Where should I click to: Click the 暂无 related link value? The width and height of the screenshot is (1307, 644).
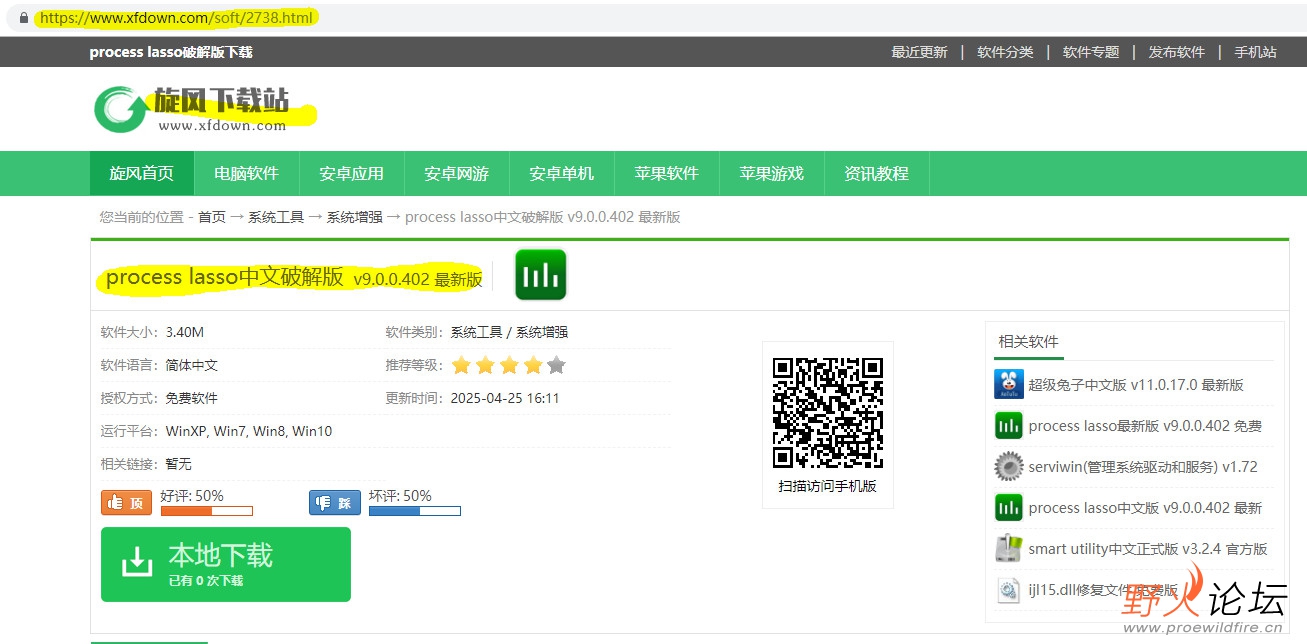point(178,464)
